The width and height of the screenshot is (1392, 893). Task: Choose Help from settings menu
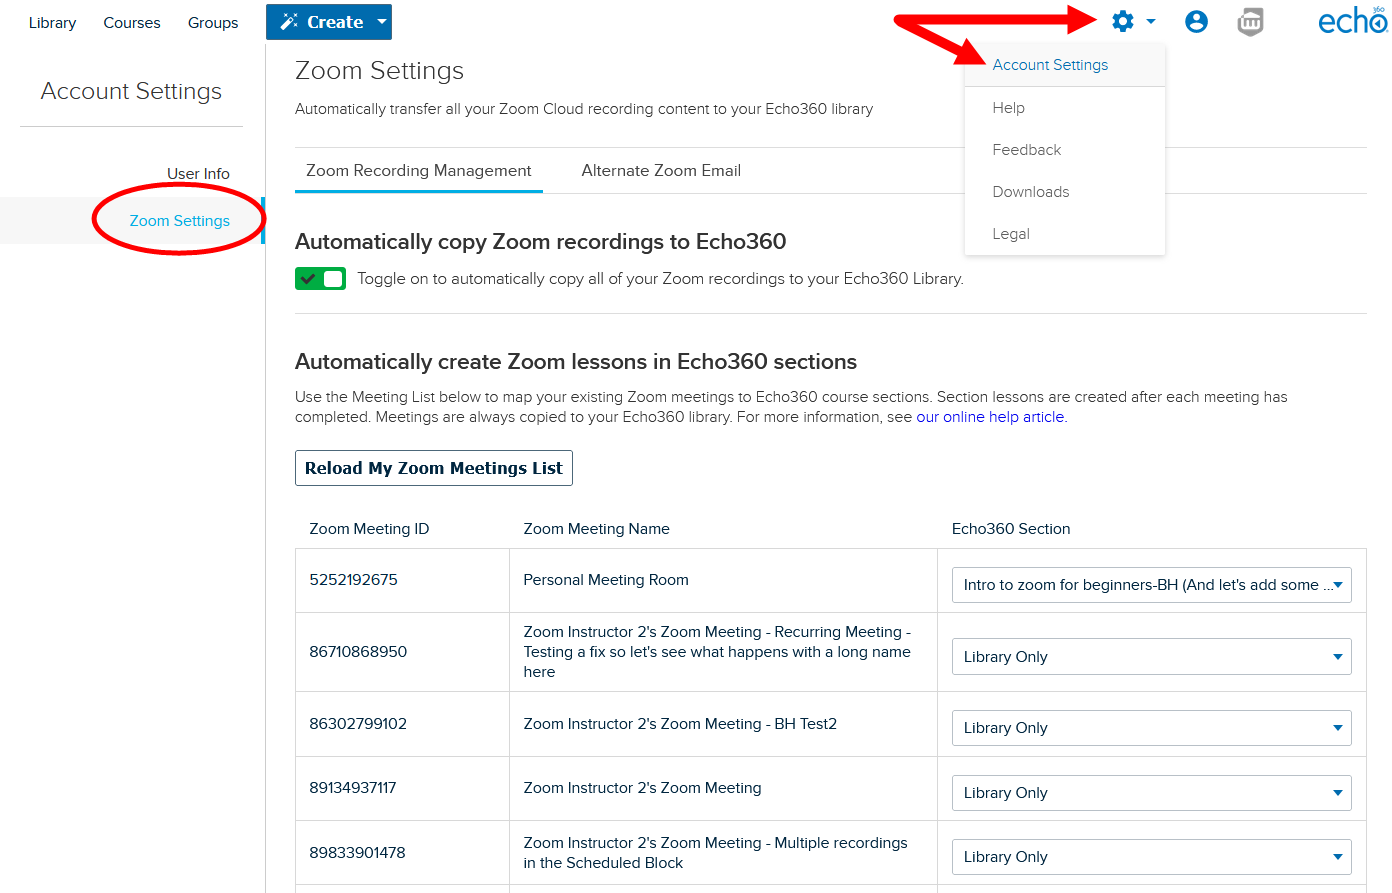(x=1008, y=108)
